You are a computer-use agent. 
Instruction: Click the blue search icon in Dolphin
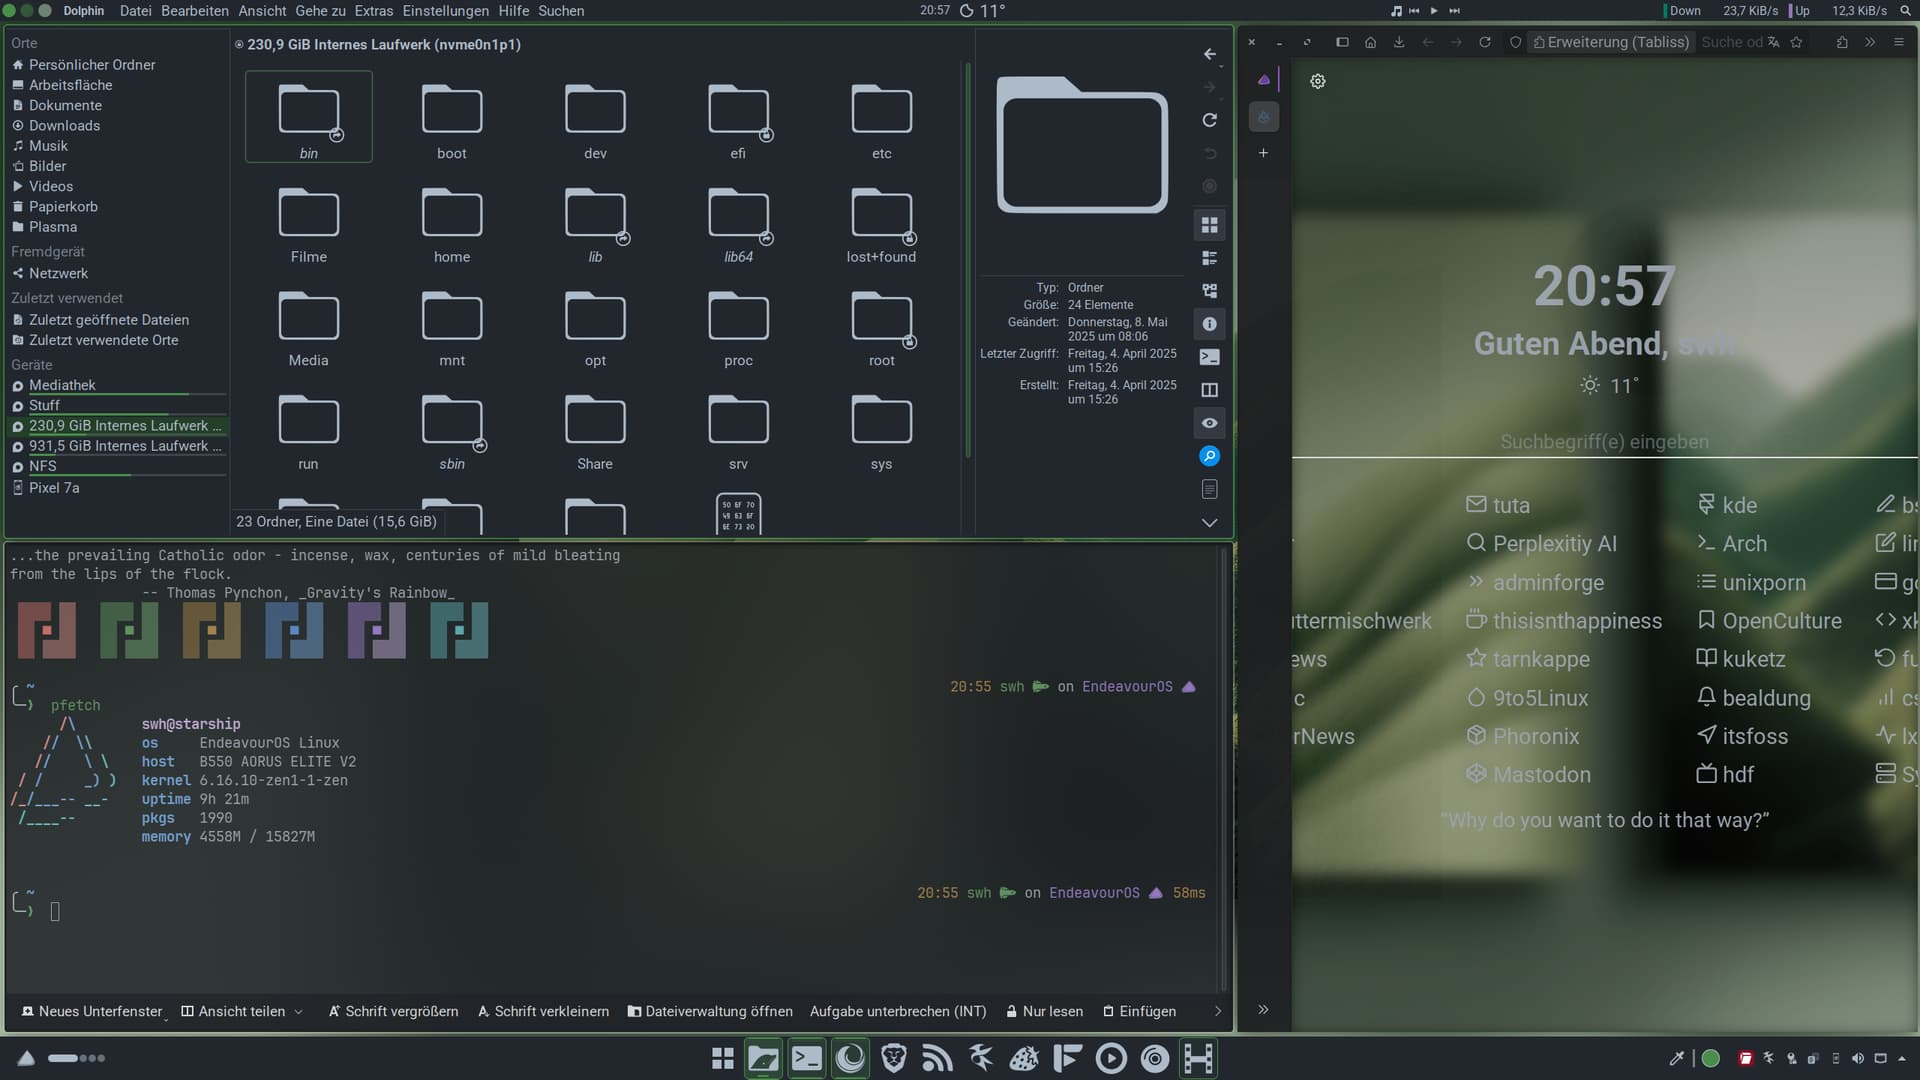tap(1209, 456)
